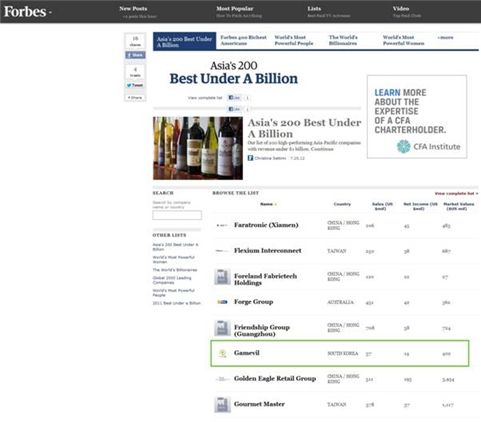The height and width of the screenshot is (422, 481).
Task: Click the Twitter Tweet button
Action: click(x=135, y=85)
